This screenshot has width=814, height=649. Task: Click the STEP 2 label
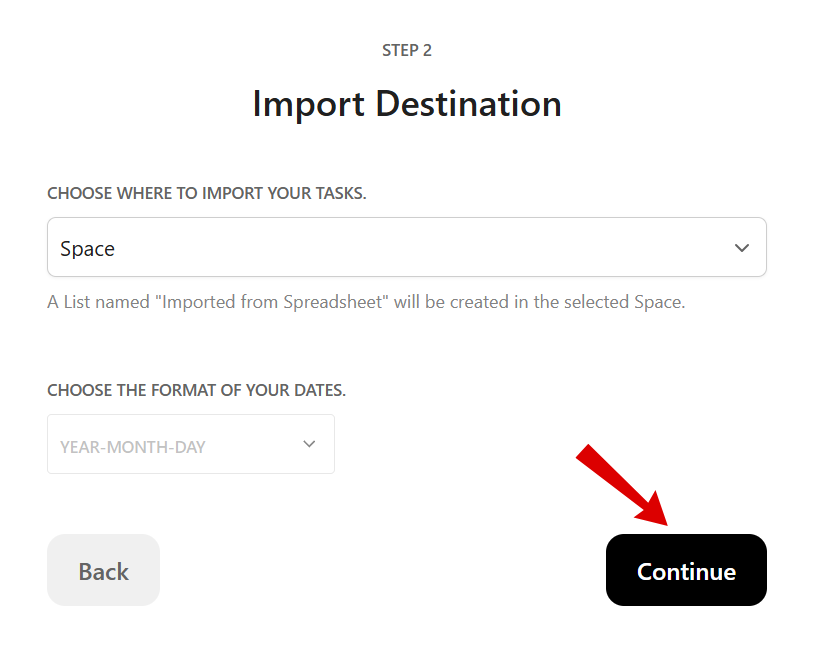tap(407, 50)
